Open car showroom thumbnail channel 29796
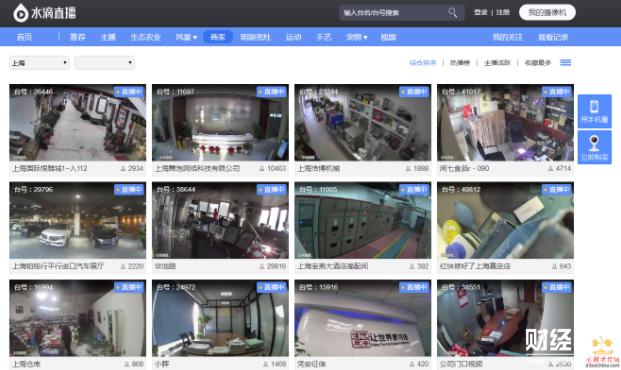The width and height of the screenshot is (621, 370). [x=78, y=220]
